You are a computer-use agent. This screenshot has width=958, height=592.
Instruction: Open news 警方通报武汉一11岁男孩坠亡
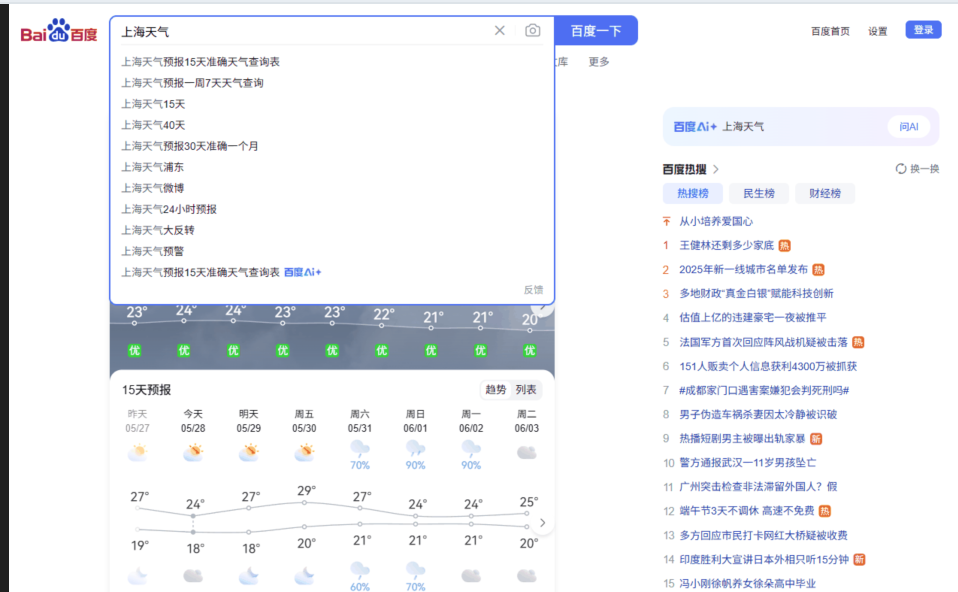point(748,462)
